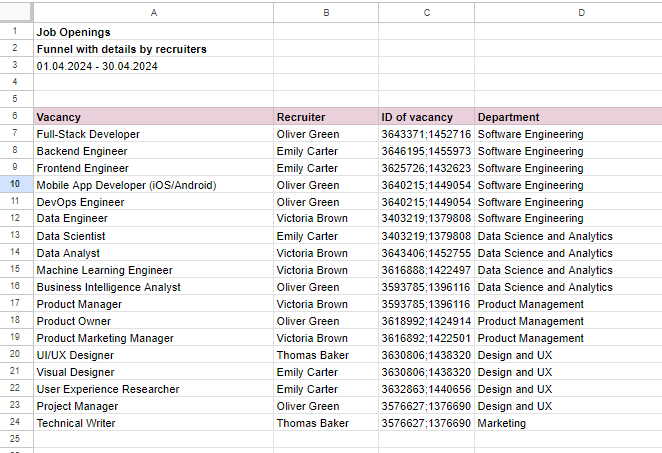Select row 6 header
Screen dimensions: 662x453
point(16,116)
